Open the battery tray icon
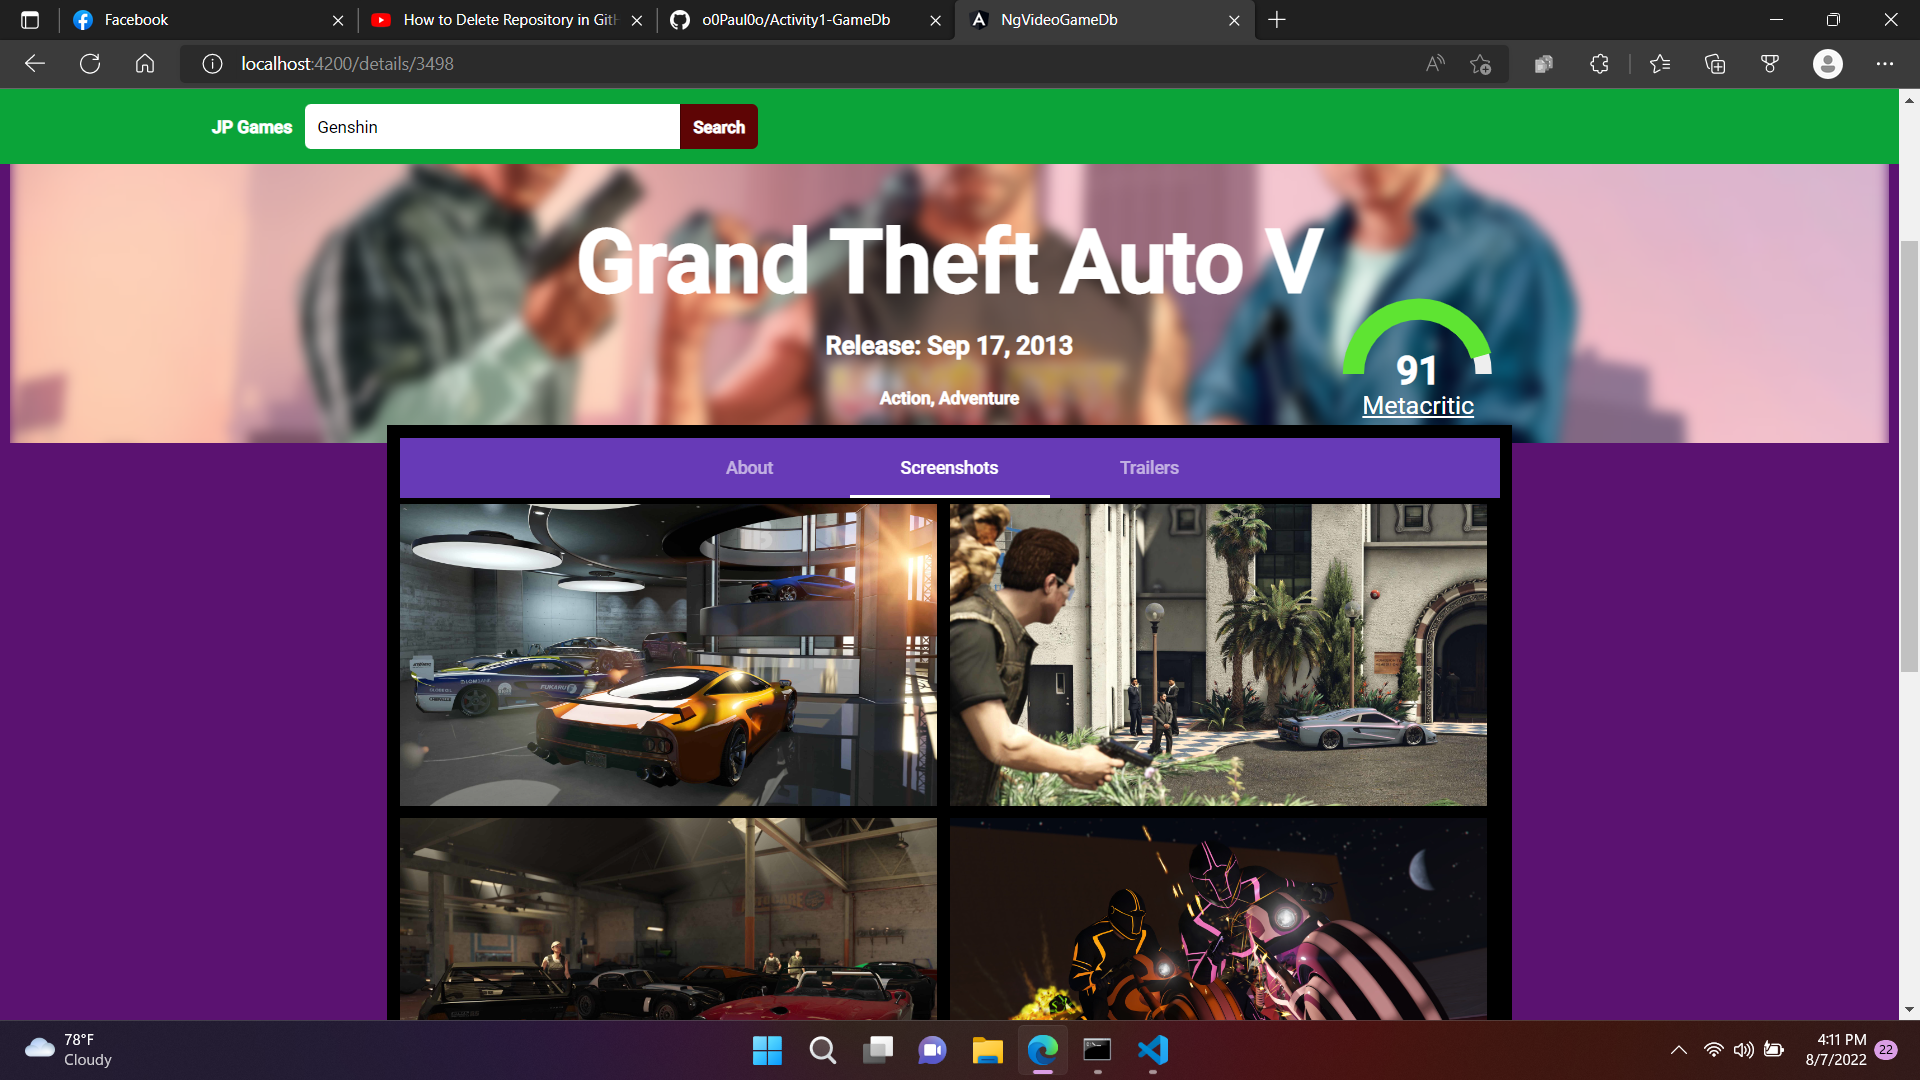1920x1080 pixels. click(1774, 1050)
